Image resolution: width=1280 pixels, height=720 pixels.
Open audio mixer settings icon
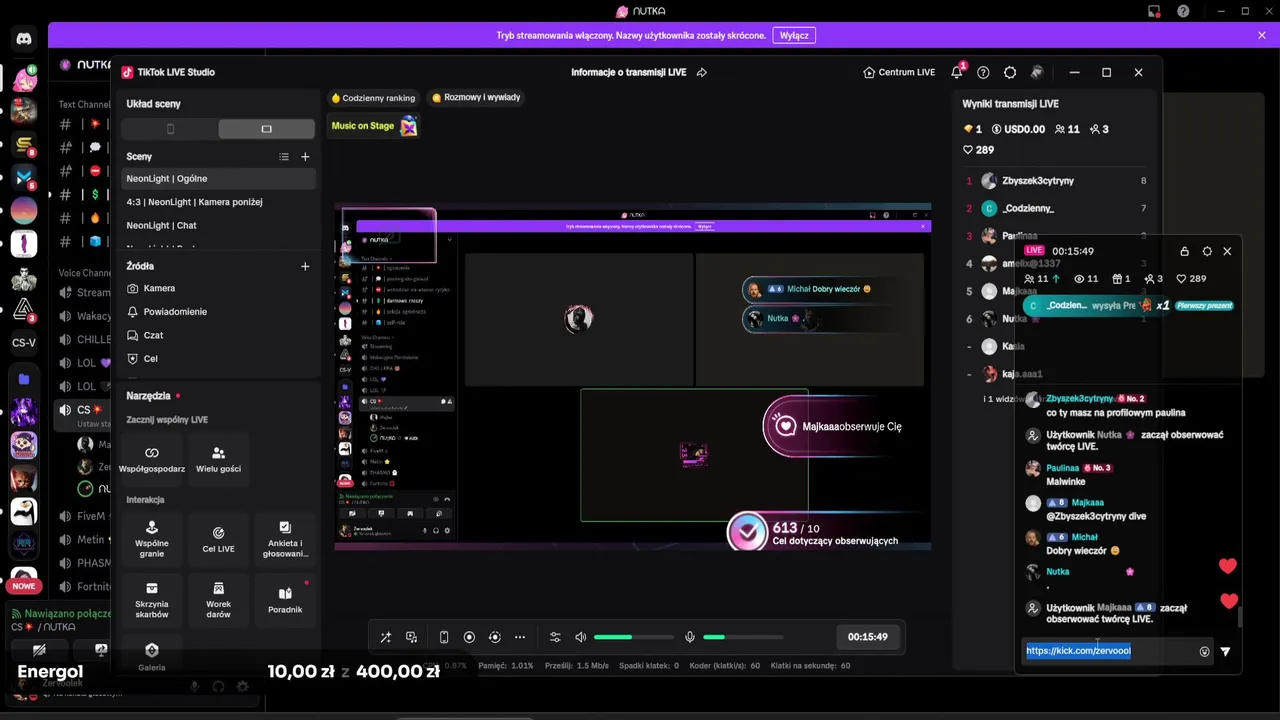[x=555, y=637]
